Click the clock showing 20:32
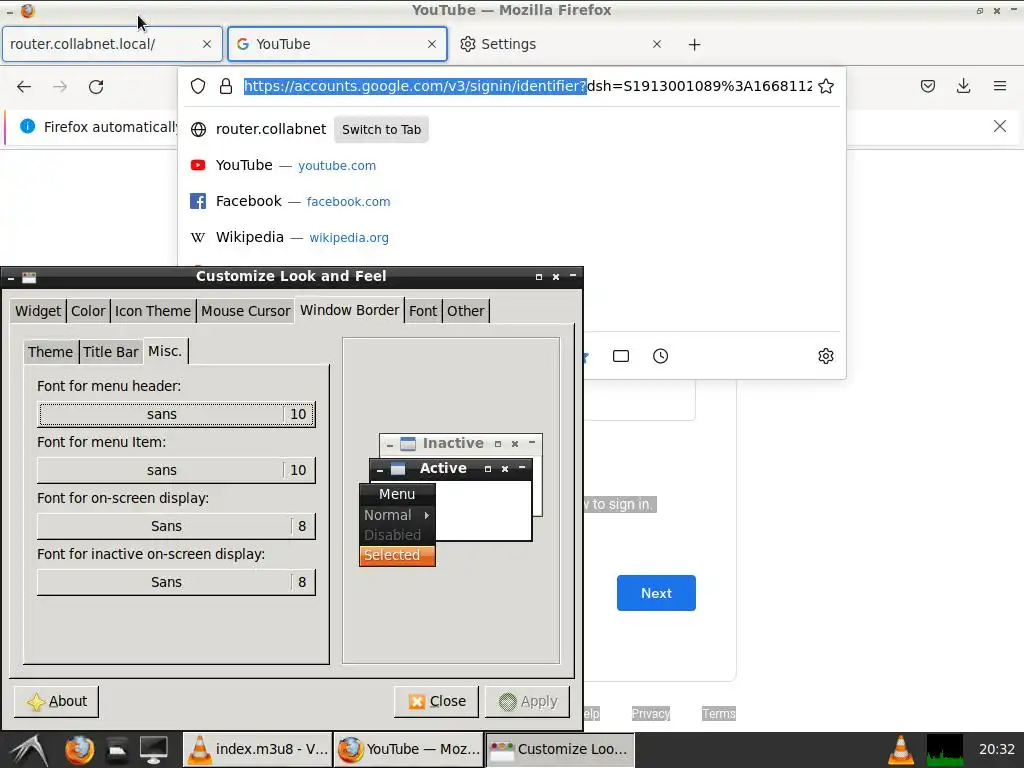 pos(997,750)
